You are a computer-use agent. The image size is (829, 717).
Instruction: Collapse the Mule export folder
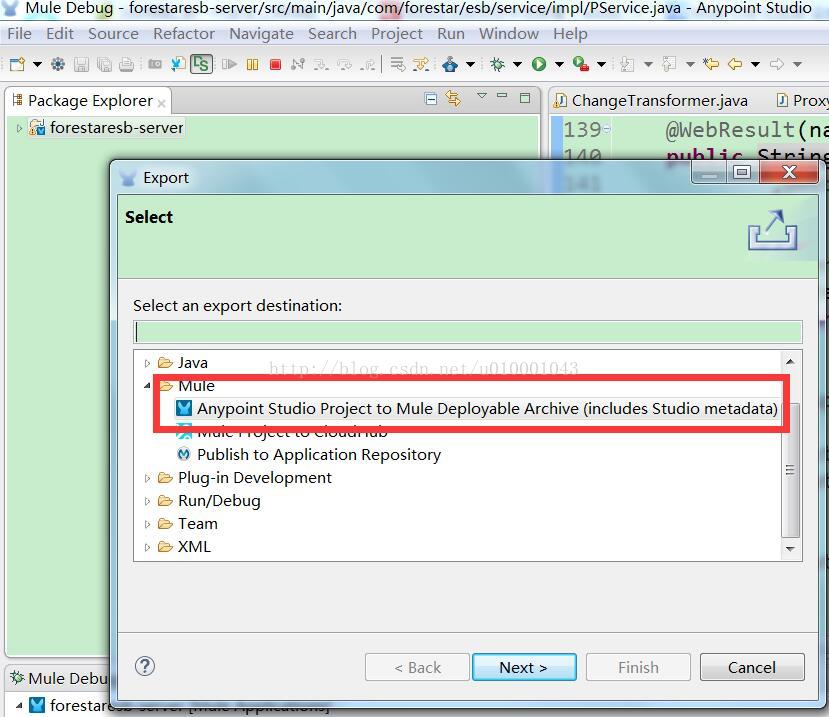click(x=148, y=386)
